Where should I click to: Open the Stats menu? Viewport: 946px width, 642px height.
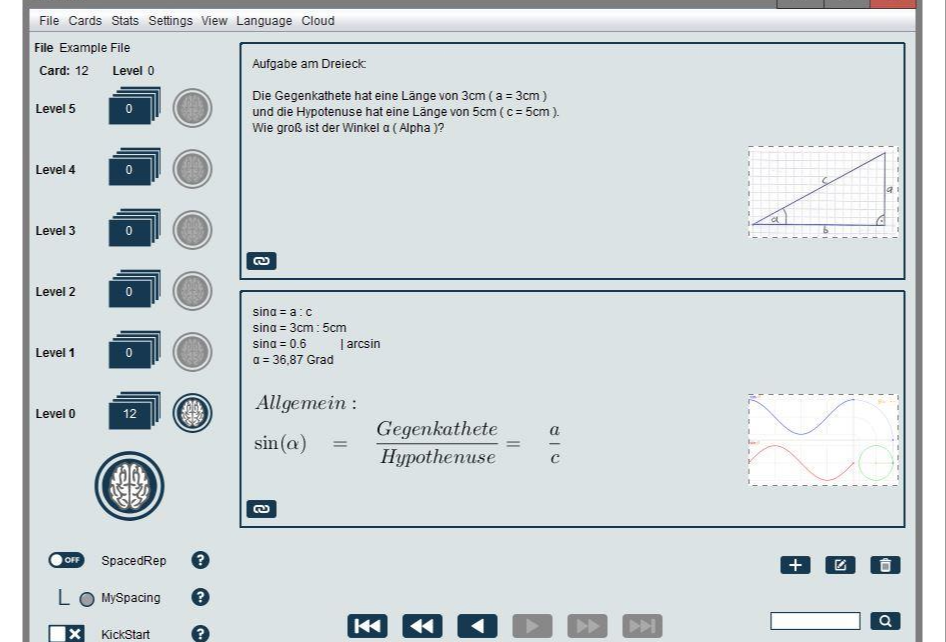tap(123, 20)
